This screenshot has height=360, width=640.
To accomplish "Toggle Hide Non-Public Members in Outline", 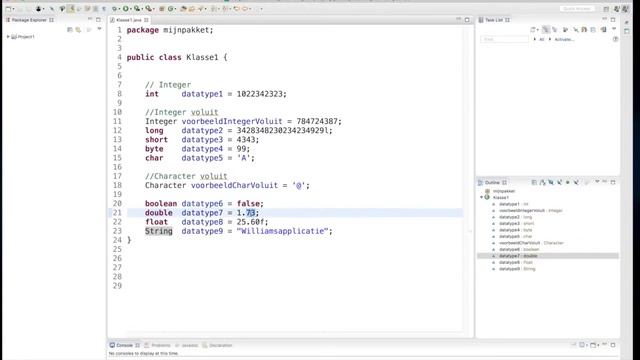I will [x=568, y=182].
